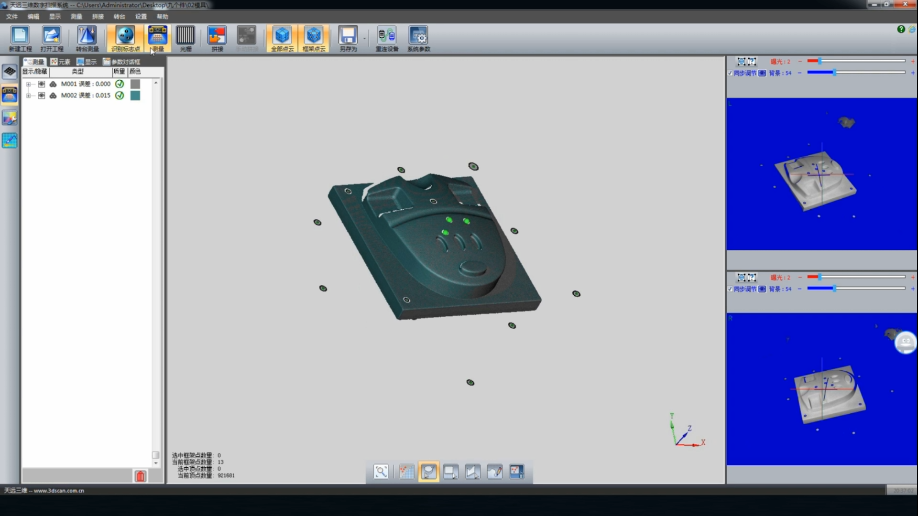Click the red delete button below the list
This screenshot has height=516, width=918.
coord(140,476)
